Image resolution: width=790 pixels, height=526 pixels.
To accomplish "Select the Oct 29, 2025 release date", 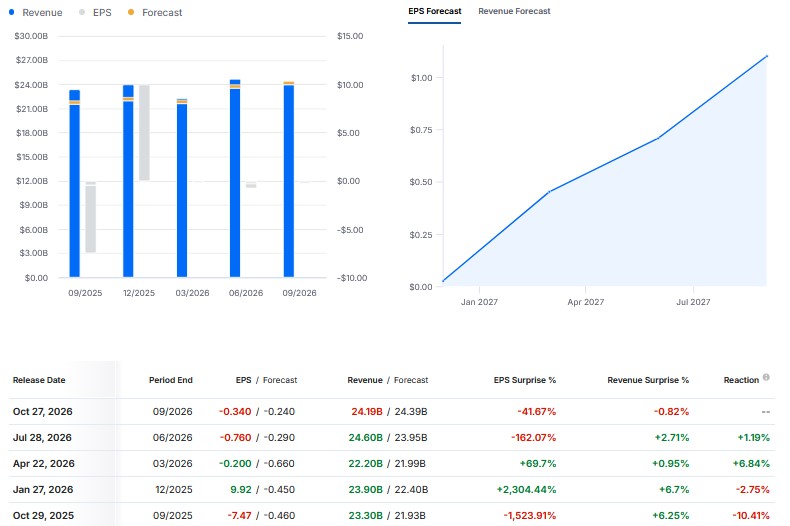I will click(43, 515).
